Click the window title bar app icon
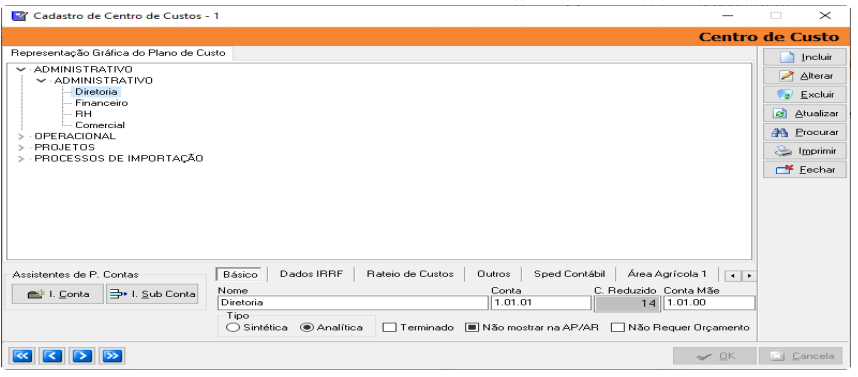The height and width of the screenshot is (377, 858). tap(19, 16)
